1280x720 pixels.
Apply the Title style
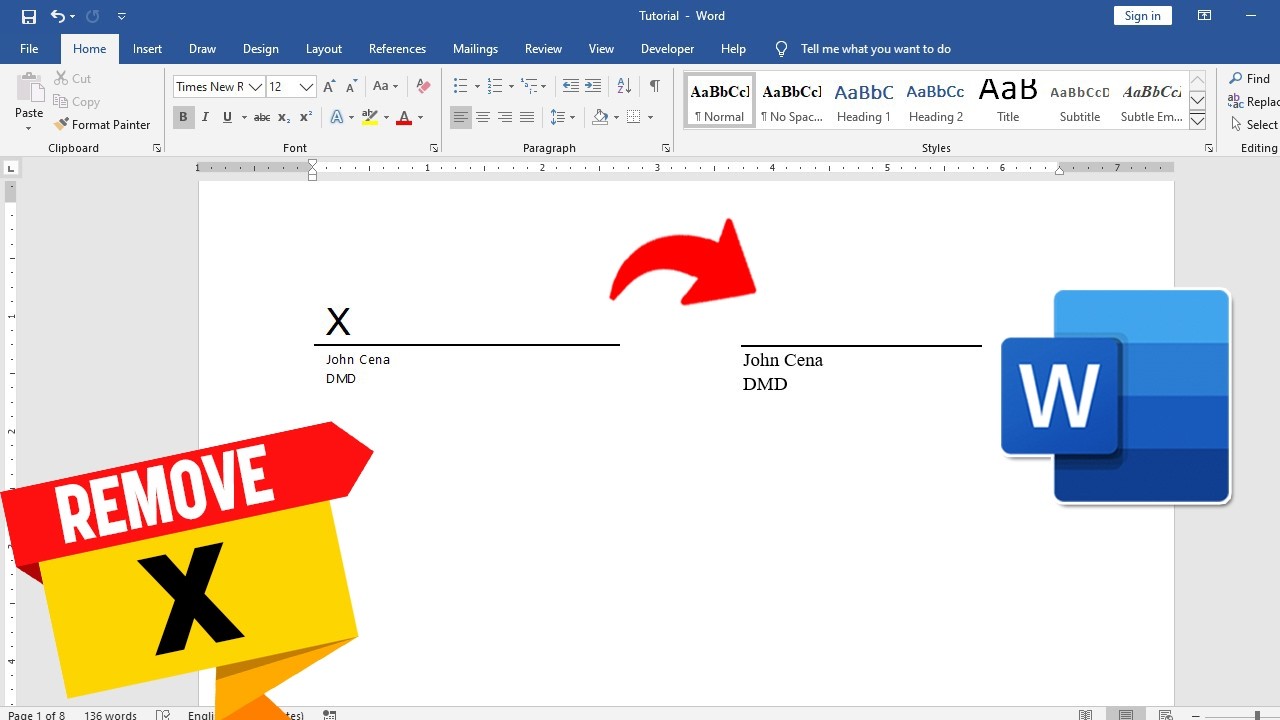(x=1008, y=101)
